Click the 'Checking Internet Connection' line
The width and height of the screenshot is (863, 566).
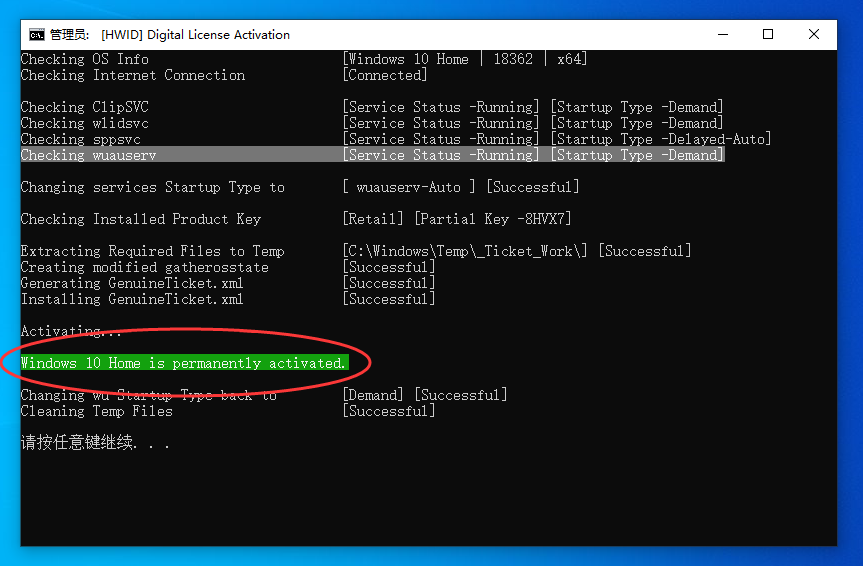coord(133,75)
